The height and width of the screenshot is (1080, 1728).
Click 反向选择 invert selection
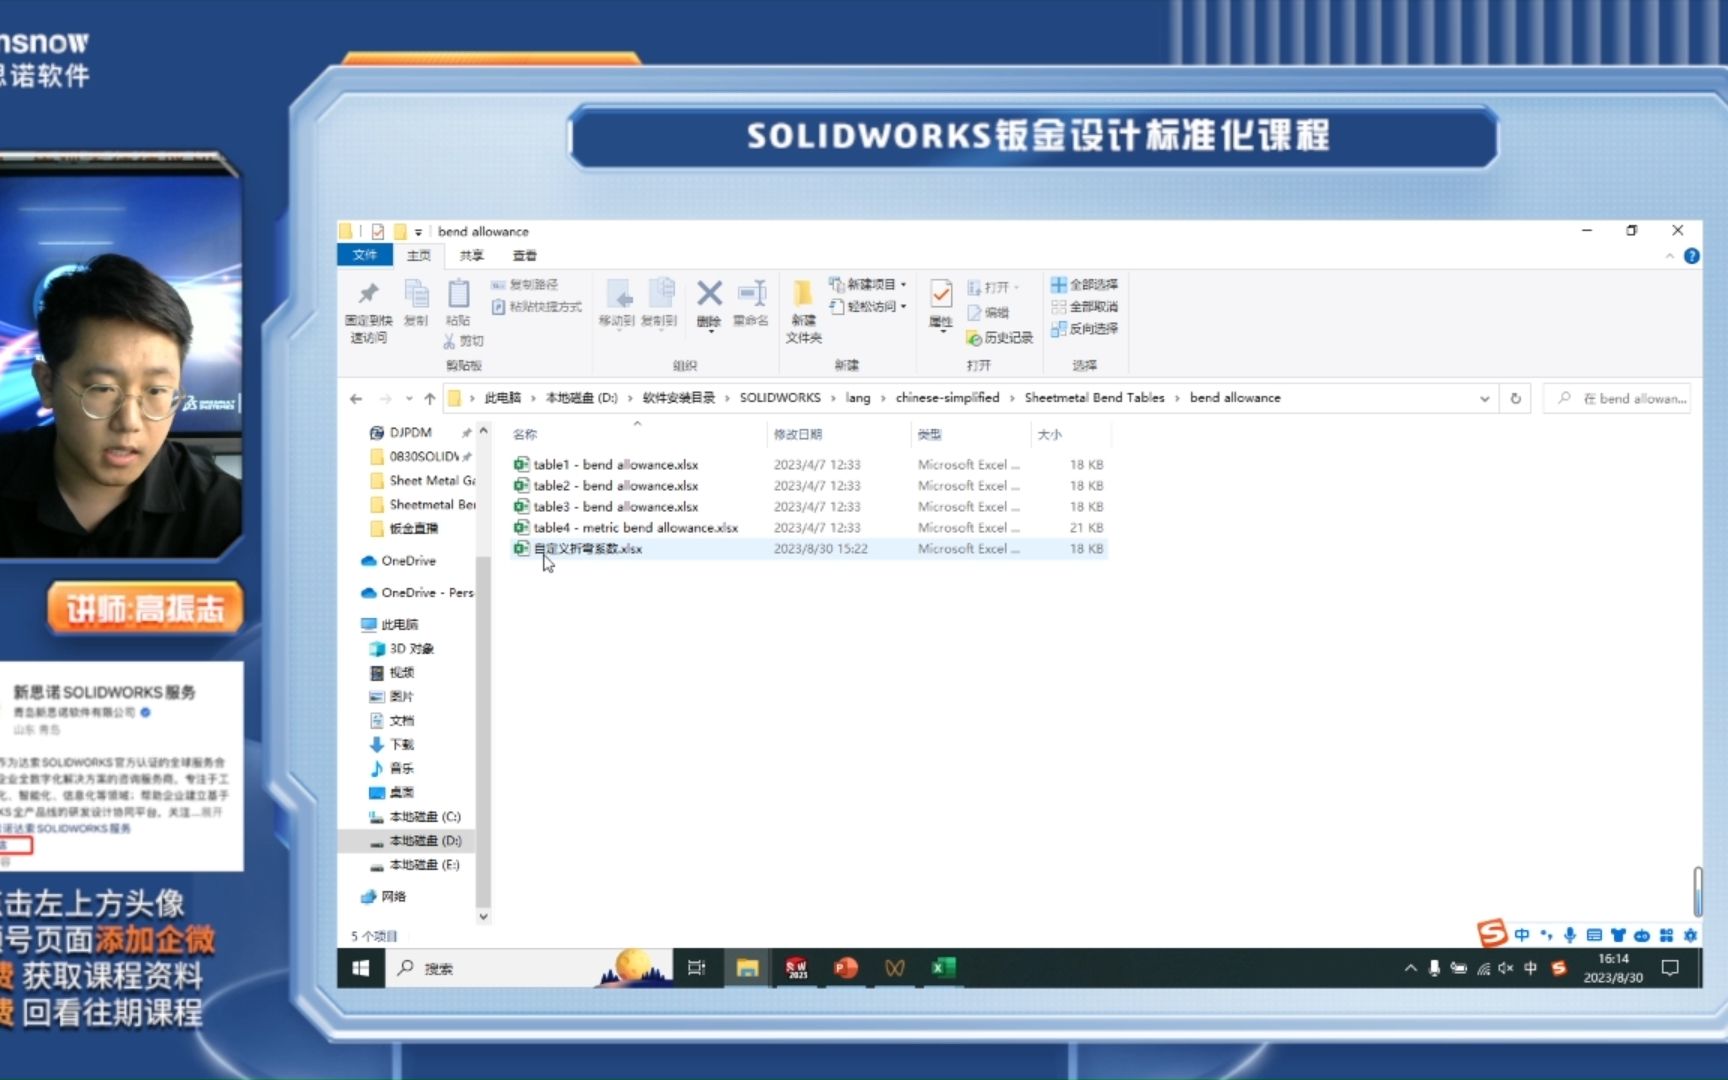[x=1085, y=329]
